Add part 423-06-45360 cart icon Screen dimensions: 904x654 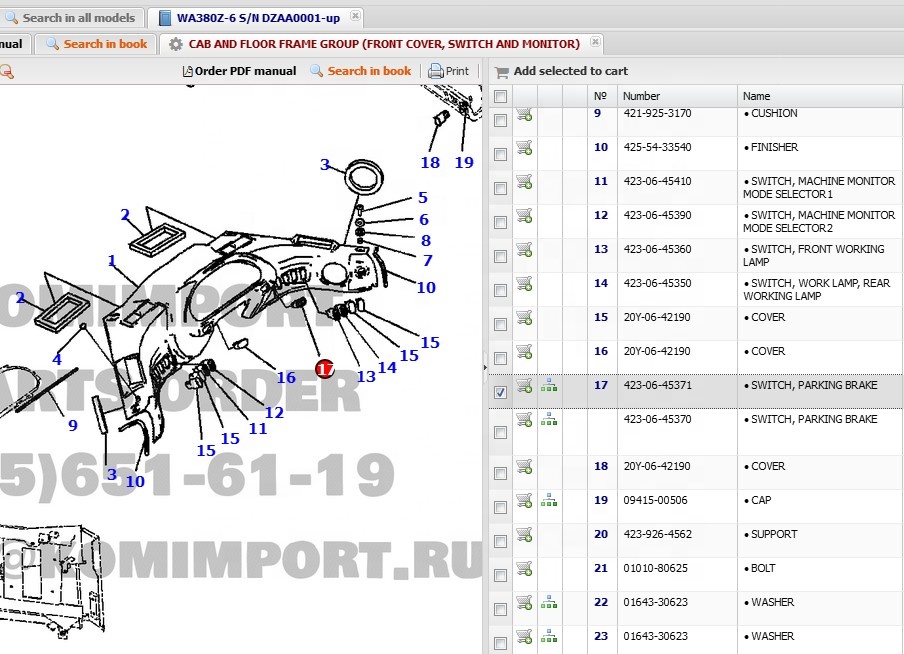click(x=524, y=250)
